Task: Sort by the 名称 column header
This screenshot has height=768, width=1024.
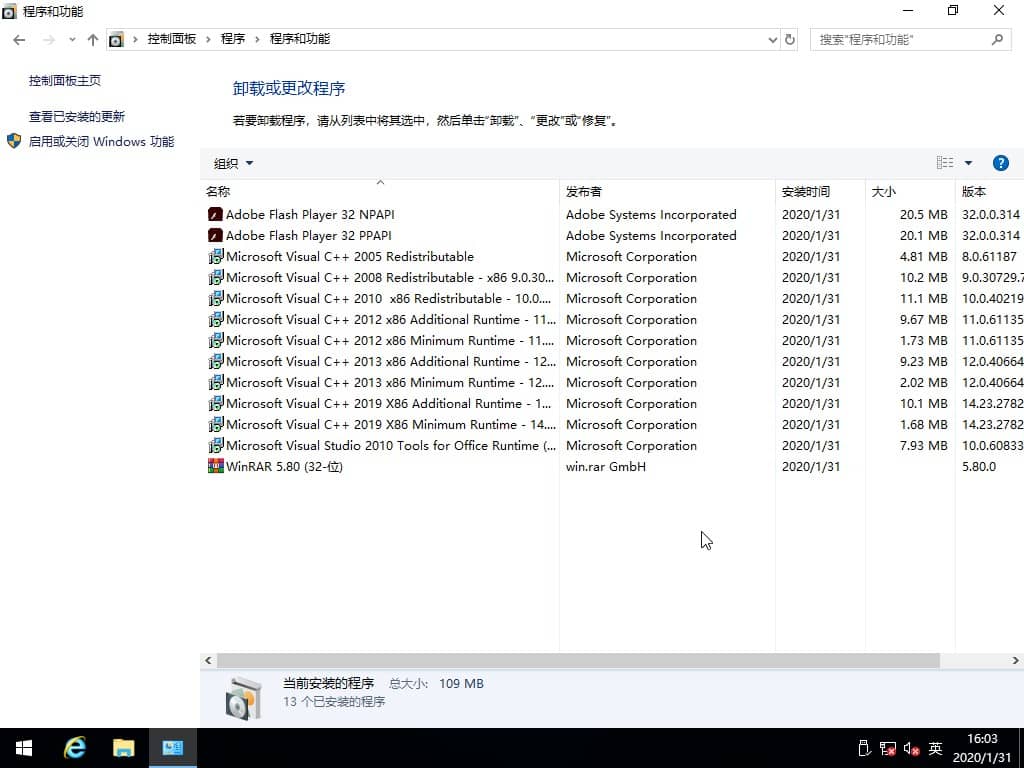Action: (x=379, y=191)
